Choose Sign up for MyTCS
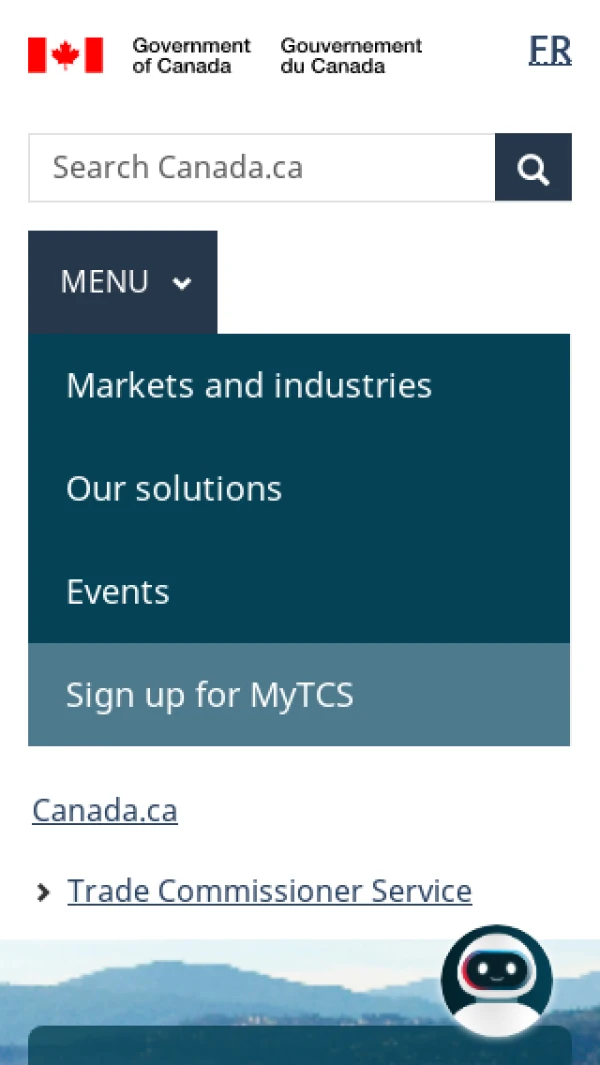This screenshot has height=1065, width=600. pos(210,695)
